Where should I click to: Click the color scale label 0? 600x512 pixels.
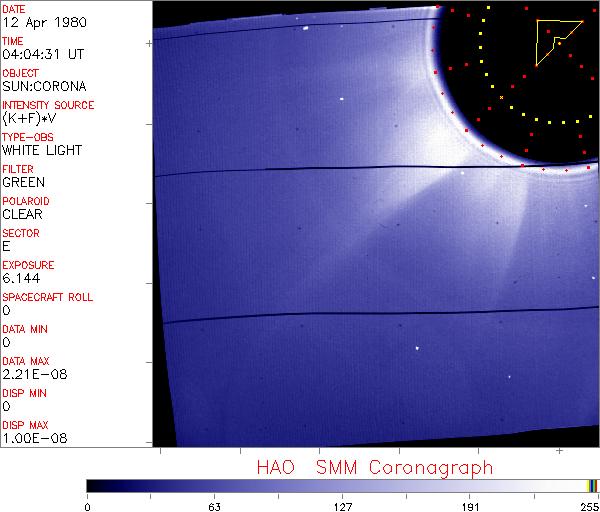(x=88, y=507)
